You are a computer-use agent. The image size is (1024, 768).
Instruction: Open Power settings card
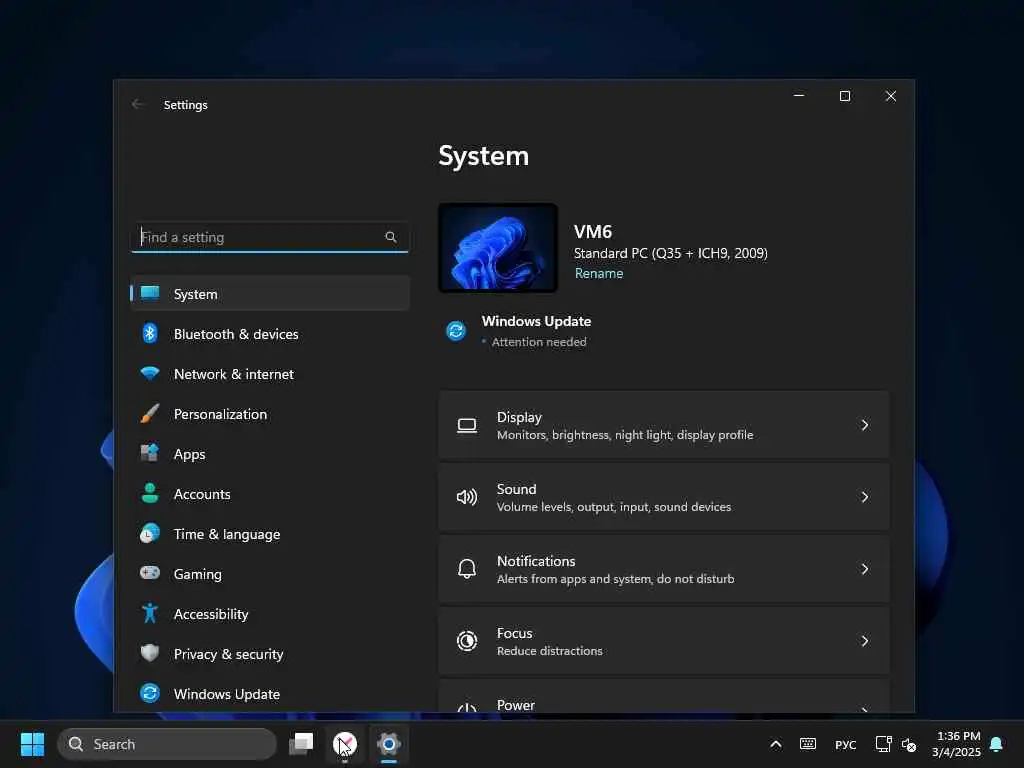tap(664, 696)
